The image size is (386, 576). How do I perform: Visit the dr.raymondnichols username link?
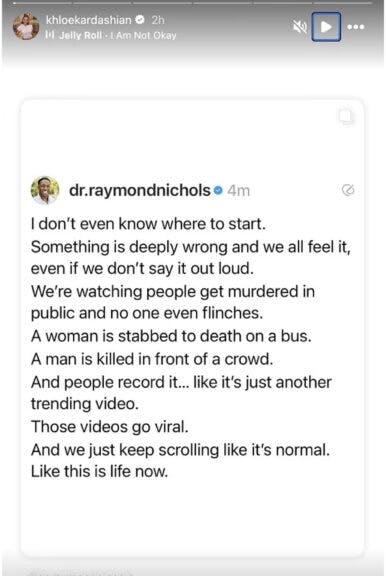[140, 190]
